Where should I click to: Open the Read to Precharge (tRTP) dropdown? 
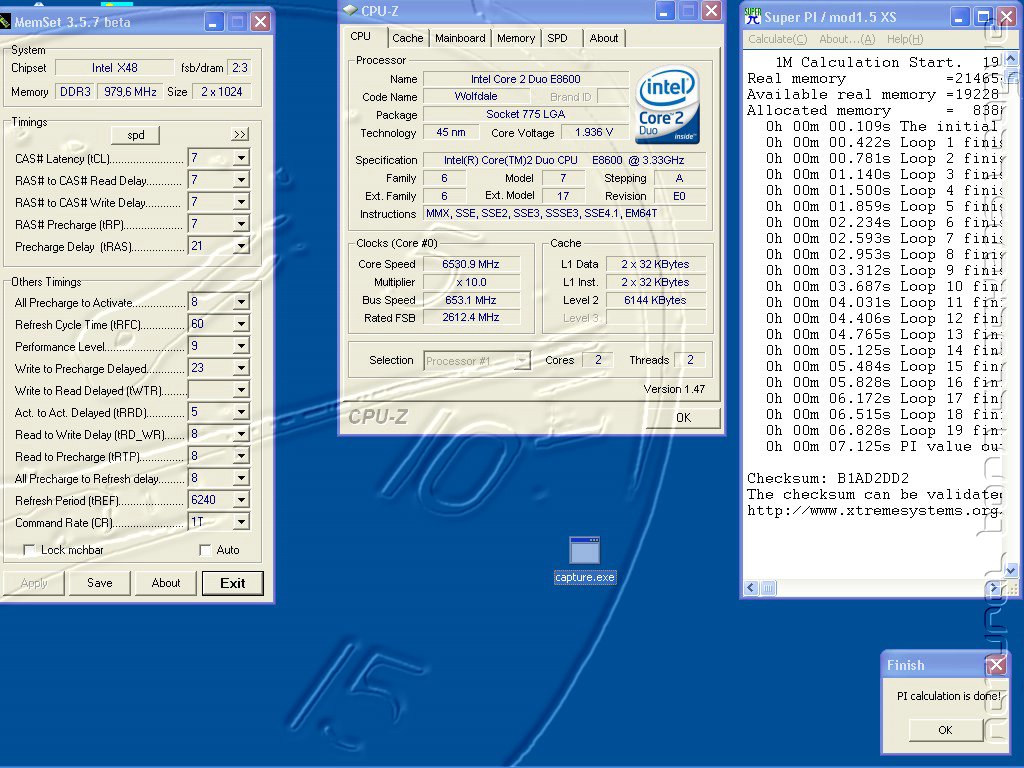coord(242,456)
